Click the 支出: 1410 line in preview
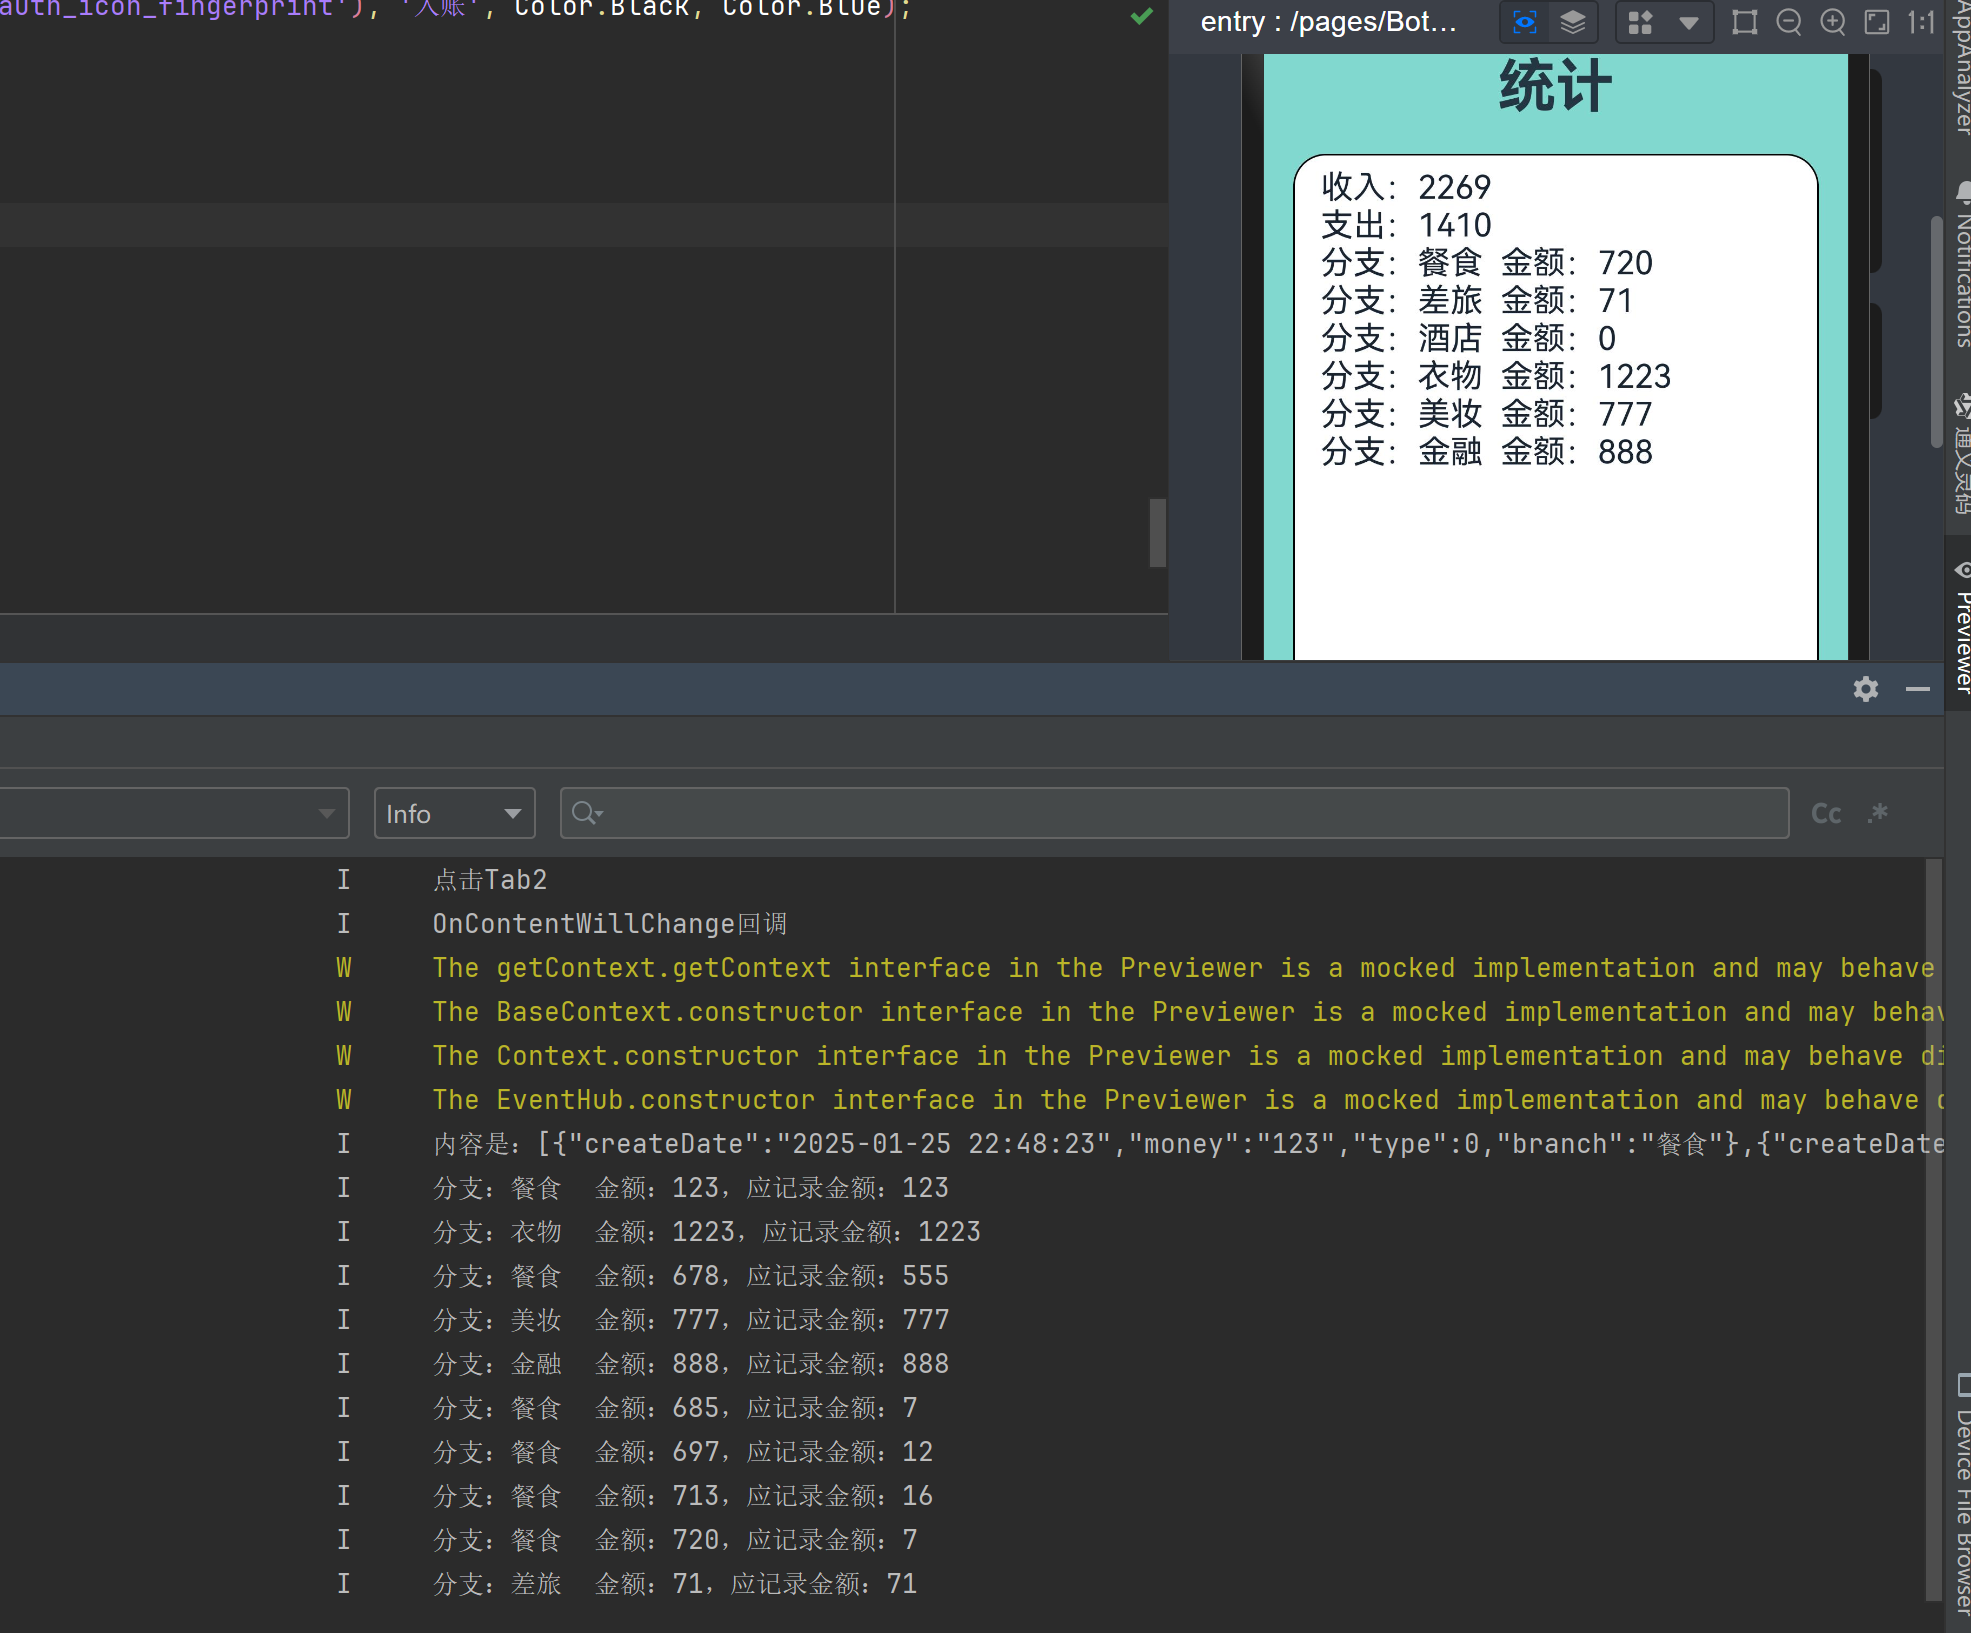 coord(1406,225)
